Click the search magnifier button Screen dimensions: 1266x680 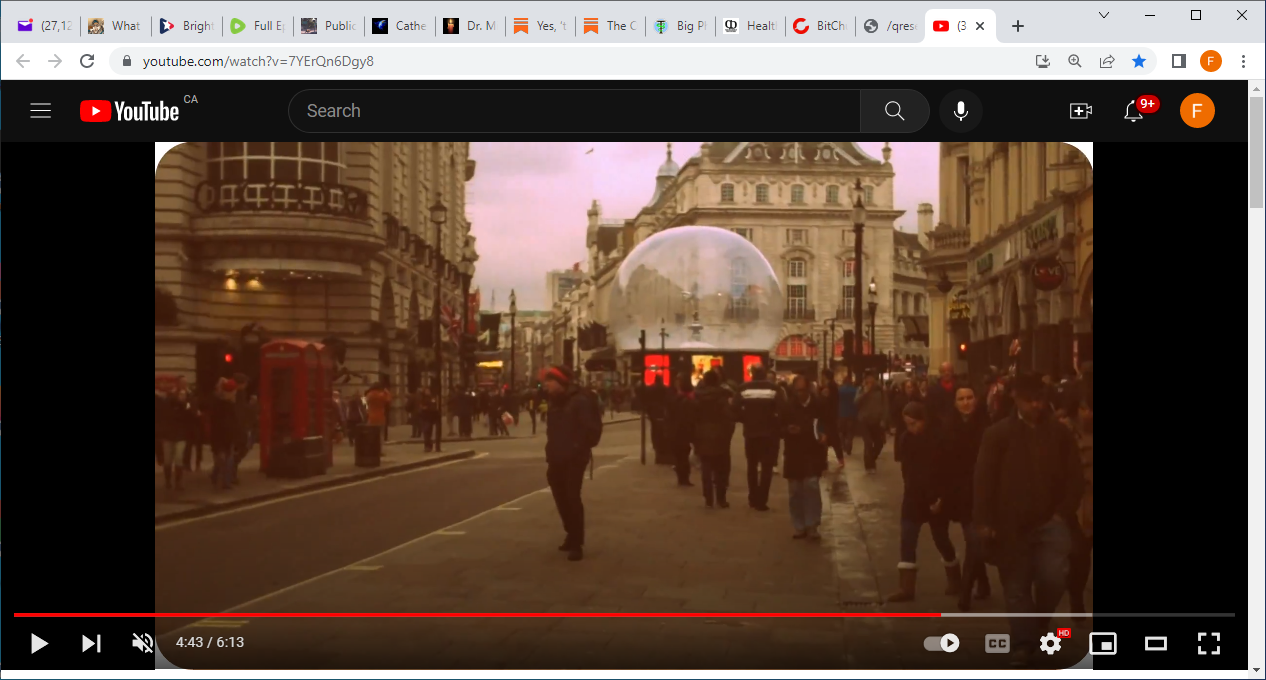(895, 111)
